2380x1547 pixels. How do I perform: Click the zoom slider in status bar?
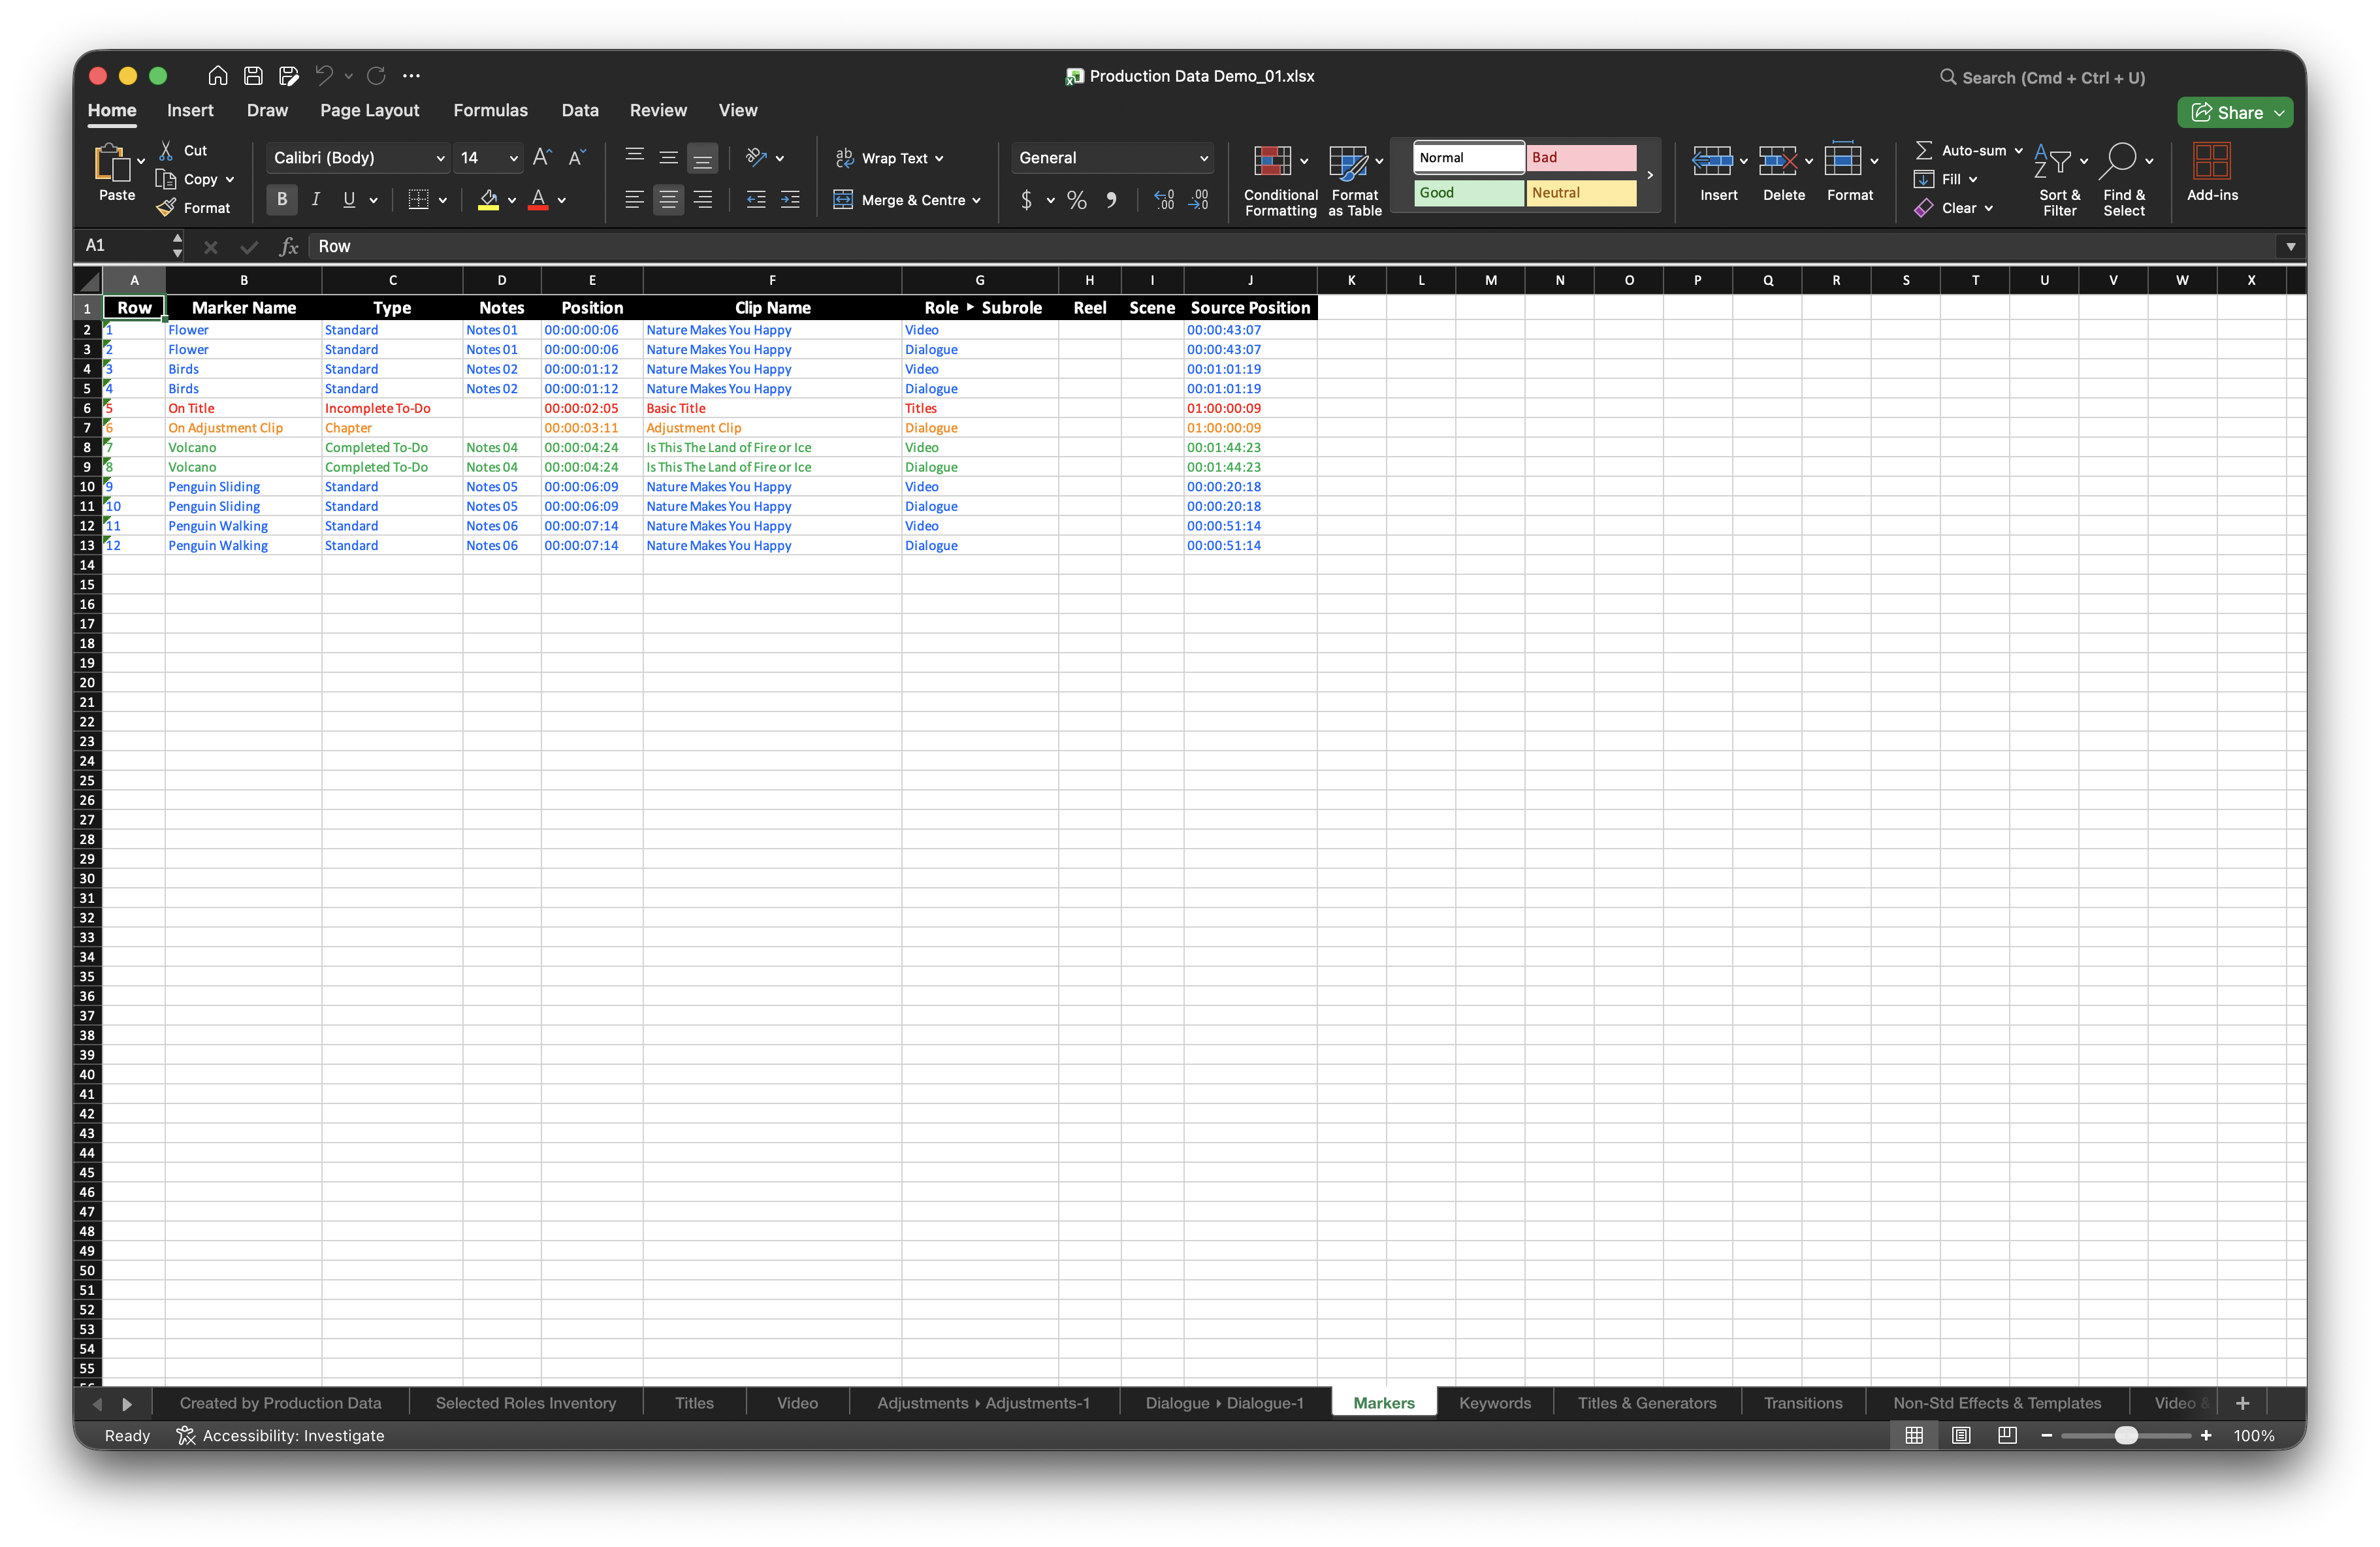tap(2126, 1435)
